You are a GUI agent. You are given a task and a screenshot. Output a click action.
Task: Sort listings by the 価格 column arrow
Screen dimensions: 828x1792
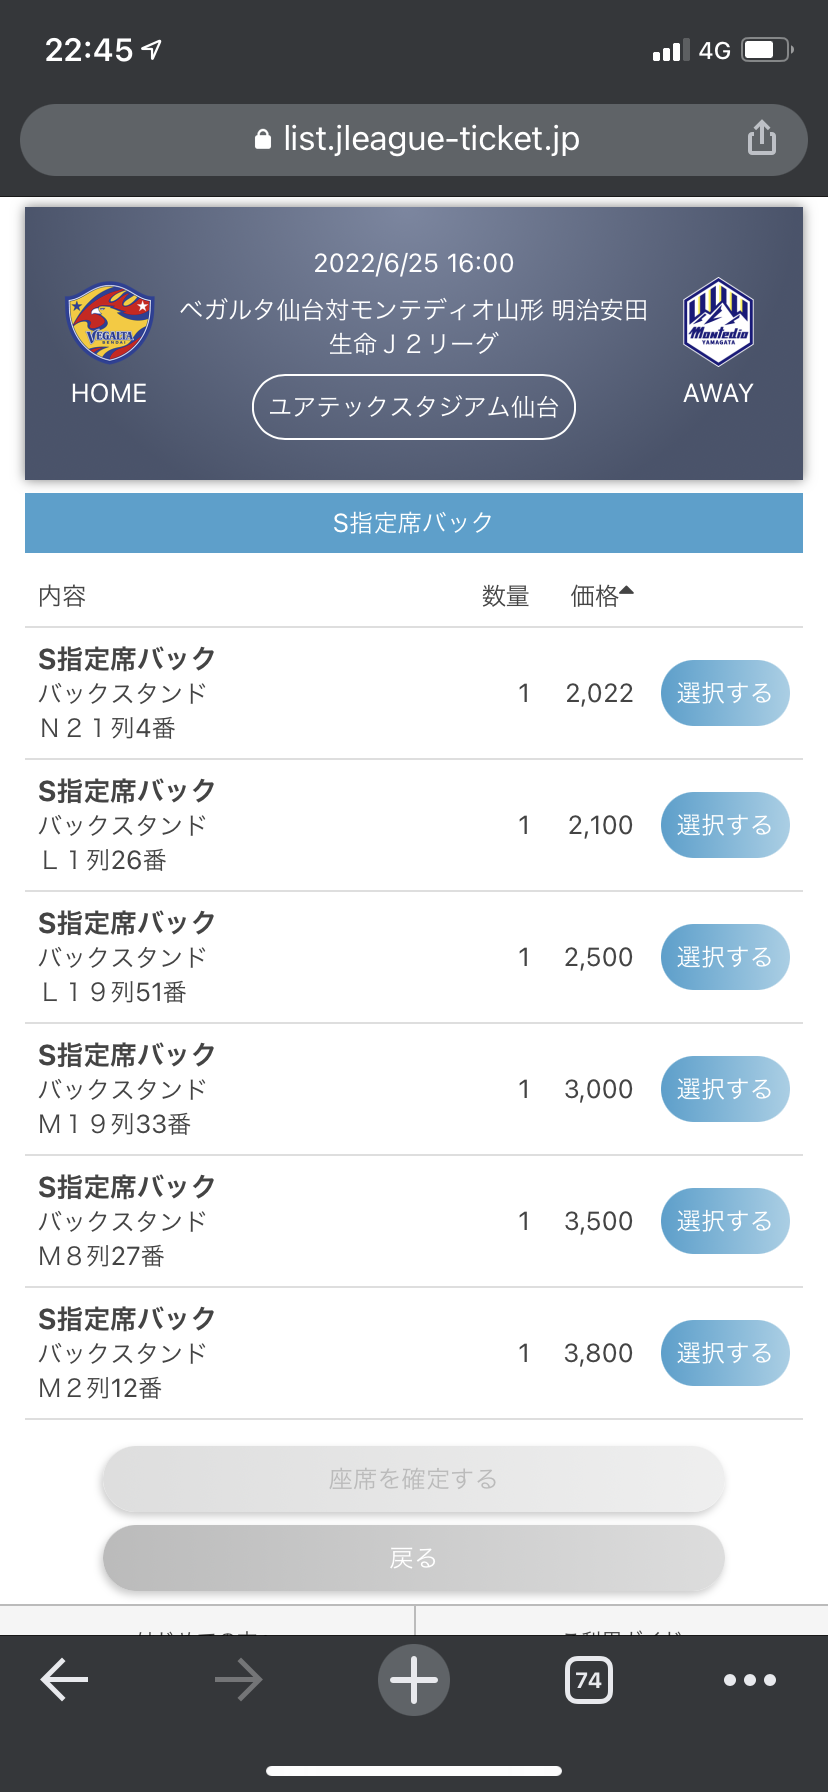click(x=627, y=591)
